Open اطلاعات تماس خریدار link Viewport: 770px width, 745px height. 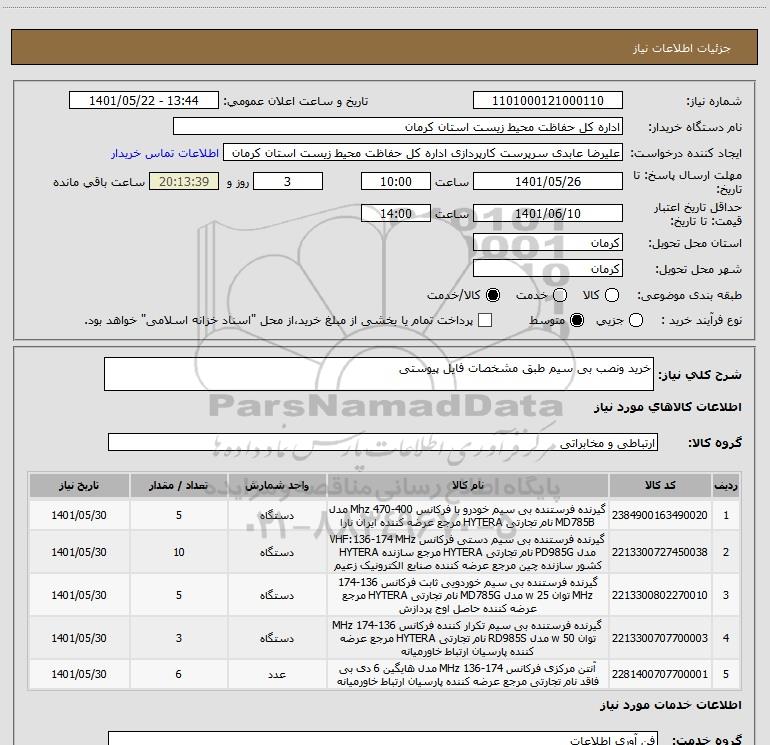pyautogui.click(x=165, y=153)
